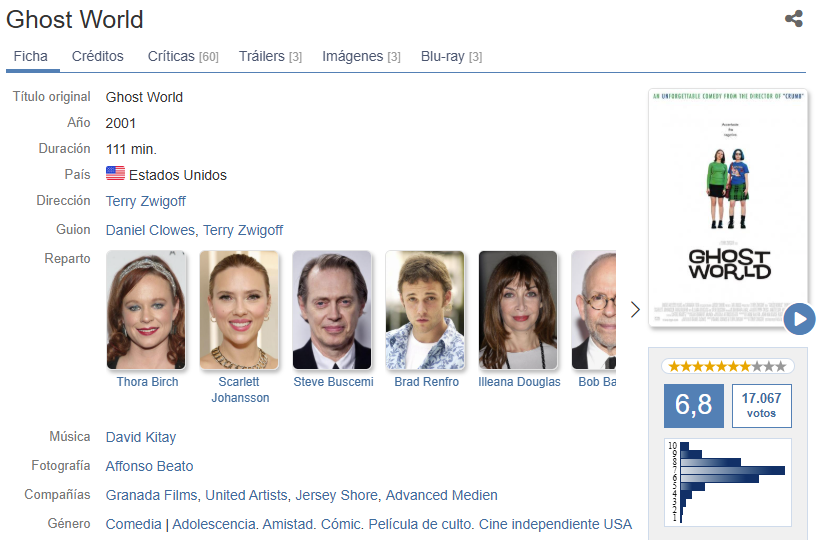
Task: Open the Críticas tab
Action: pyautogui.click(x=183, y=56)
